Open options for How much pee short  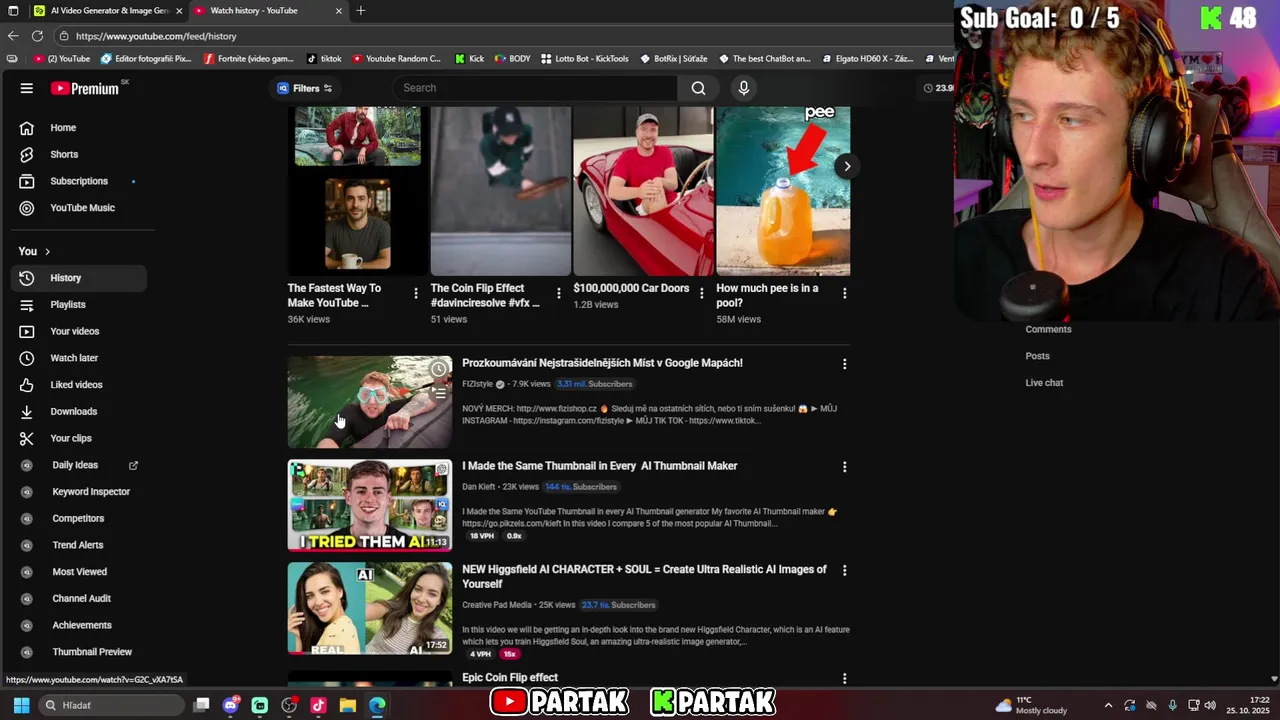click(x=845, y=294)
